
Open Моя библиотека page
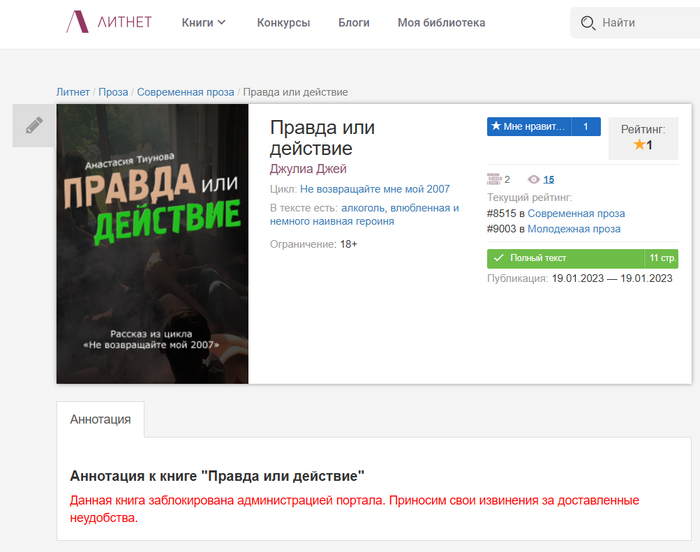pos(441,22)
